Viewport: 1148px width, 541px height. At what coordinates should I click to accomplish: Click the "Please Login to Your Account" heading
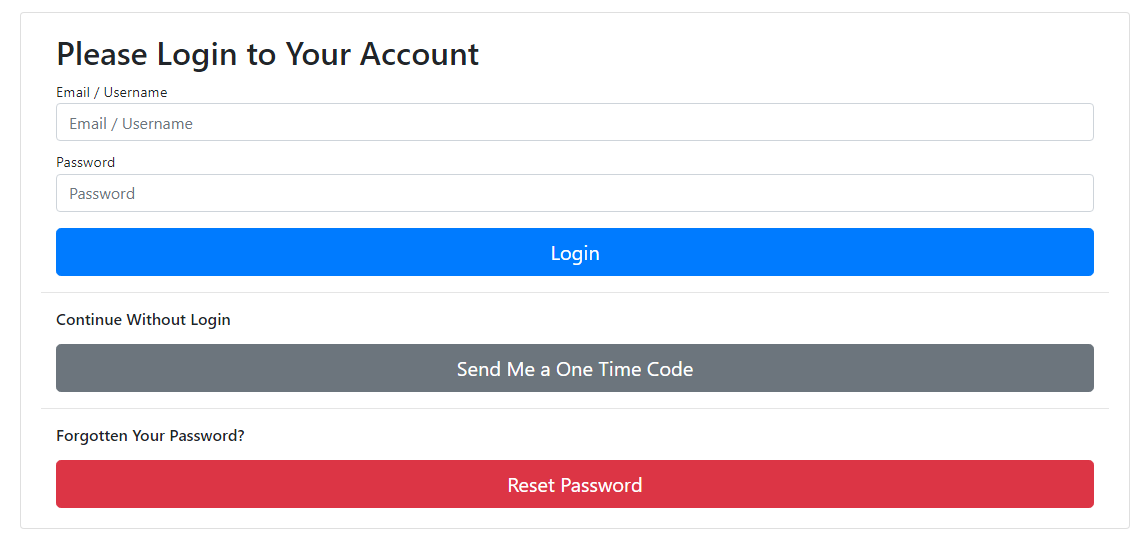(x=268, y=54)
